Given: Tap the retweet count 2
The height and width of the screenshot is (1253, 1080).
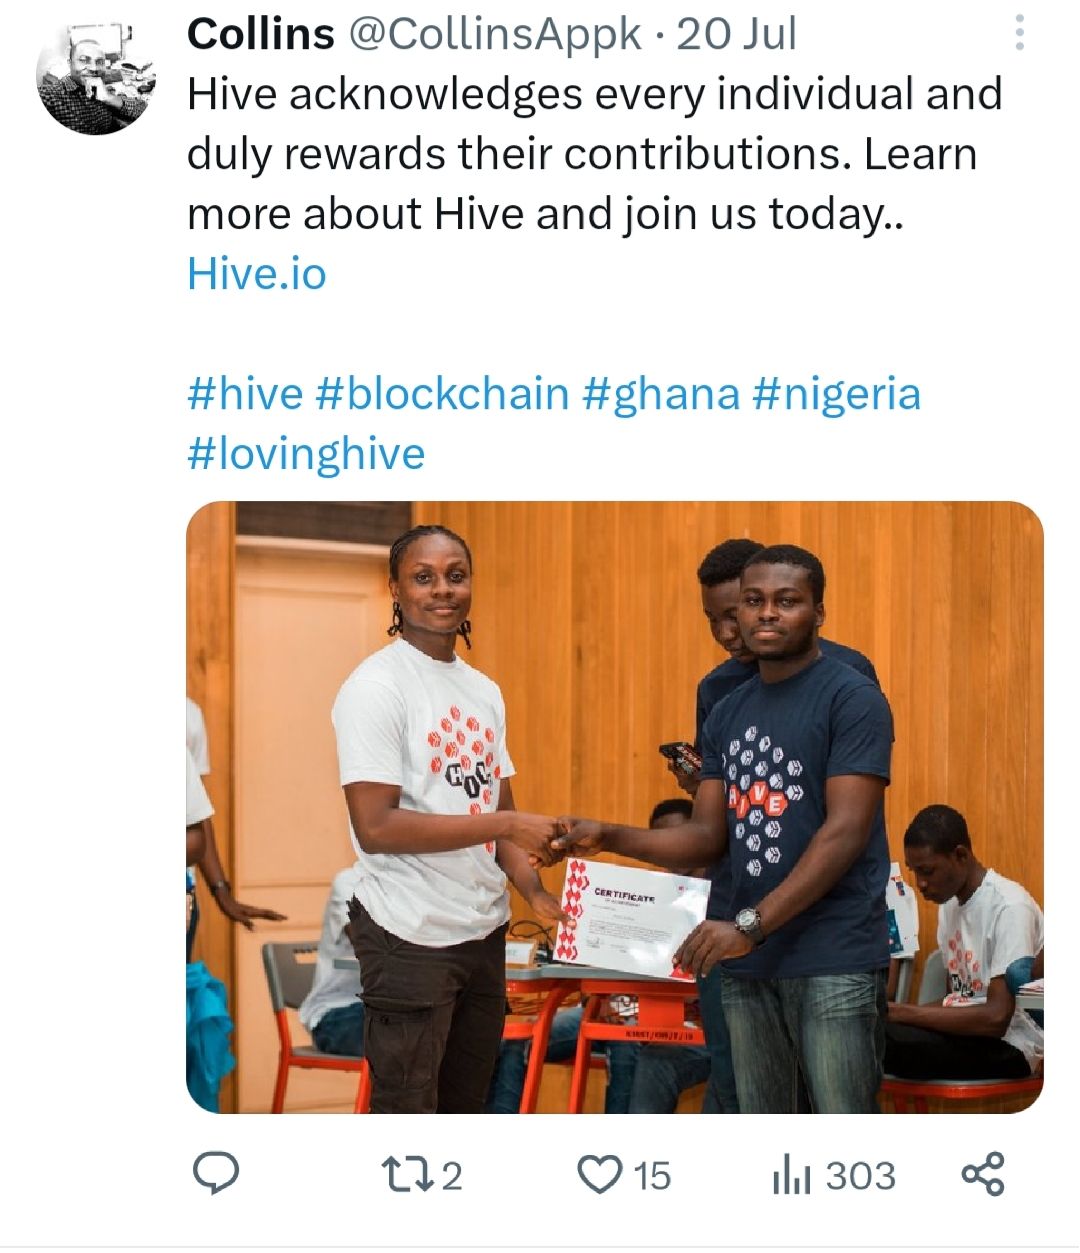Looking at the screenshot, I should [452, 1176].
